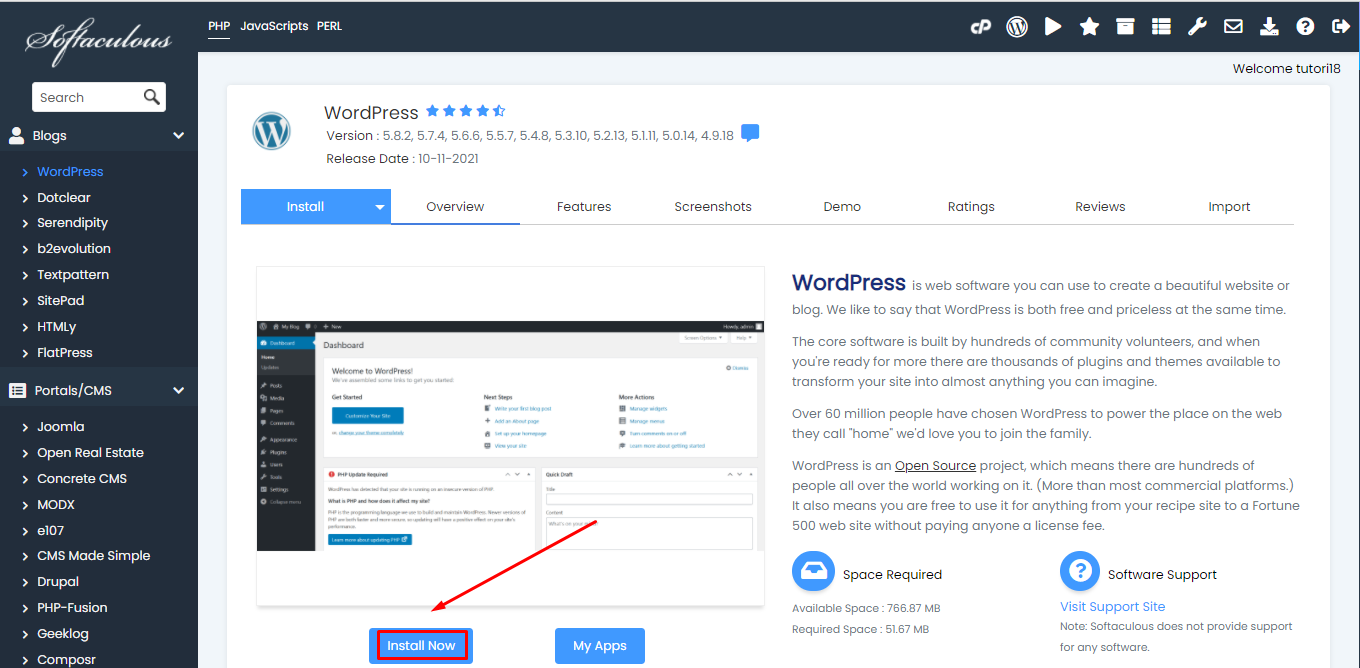Click the Portals/CMS category list icon

tap(17, 390)
